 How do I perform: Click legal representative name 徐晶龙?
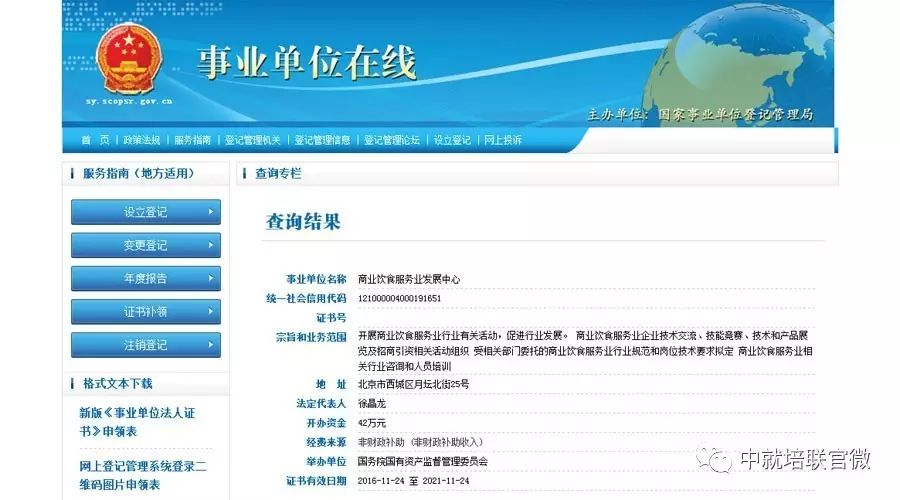click(372, 404)
